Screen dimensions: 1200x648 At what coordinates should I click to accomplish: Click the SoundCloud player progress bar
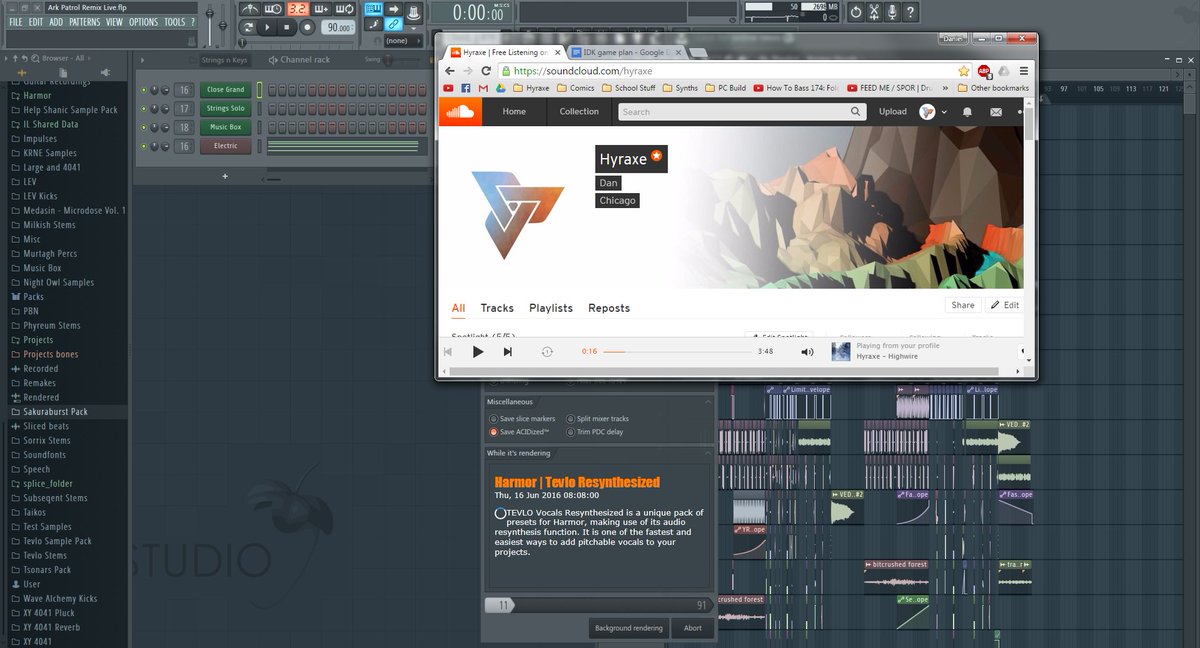tap(677, 352)
